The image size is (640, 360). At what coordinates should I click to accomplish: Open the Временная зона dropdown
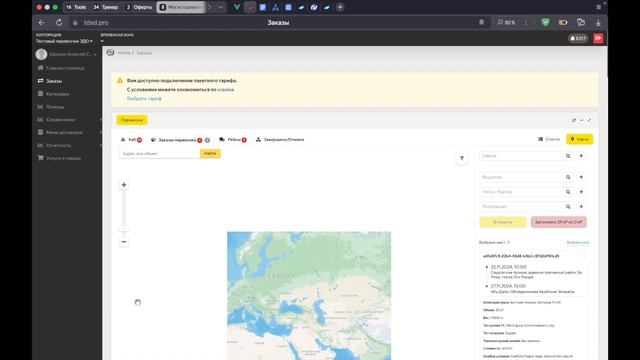click(102, 41)
